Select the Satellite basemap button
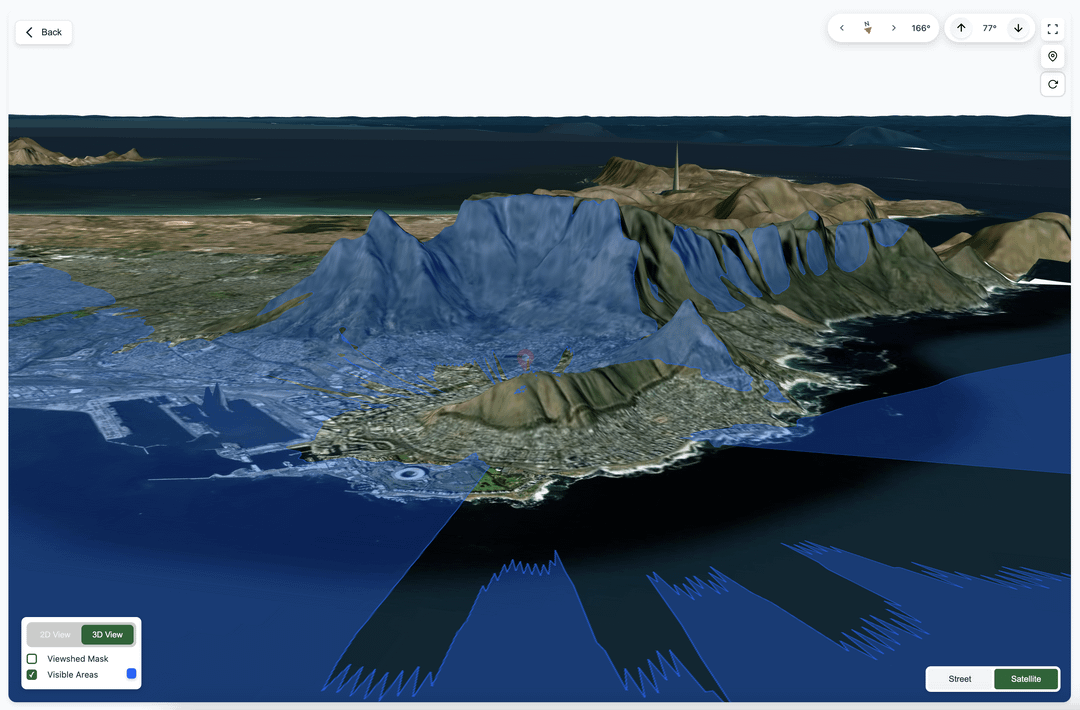Viewport: 1080px width, 710px height. point(1025,679)
